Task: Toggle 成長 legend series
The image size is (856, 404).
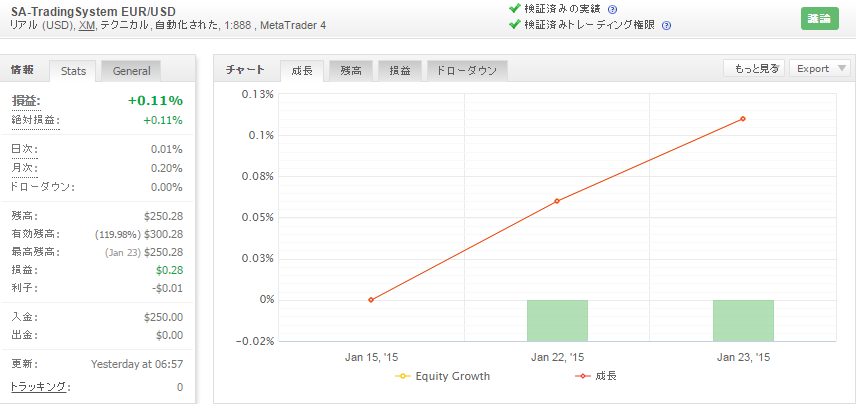Action: tap(596, 376)
